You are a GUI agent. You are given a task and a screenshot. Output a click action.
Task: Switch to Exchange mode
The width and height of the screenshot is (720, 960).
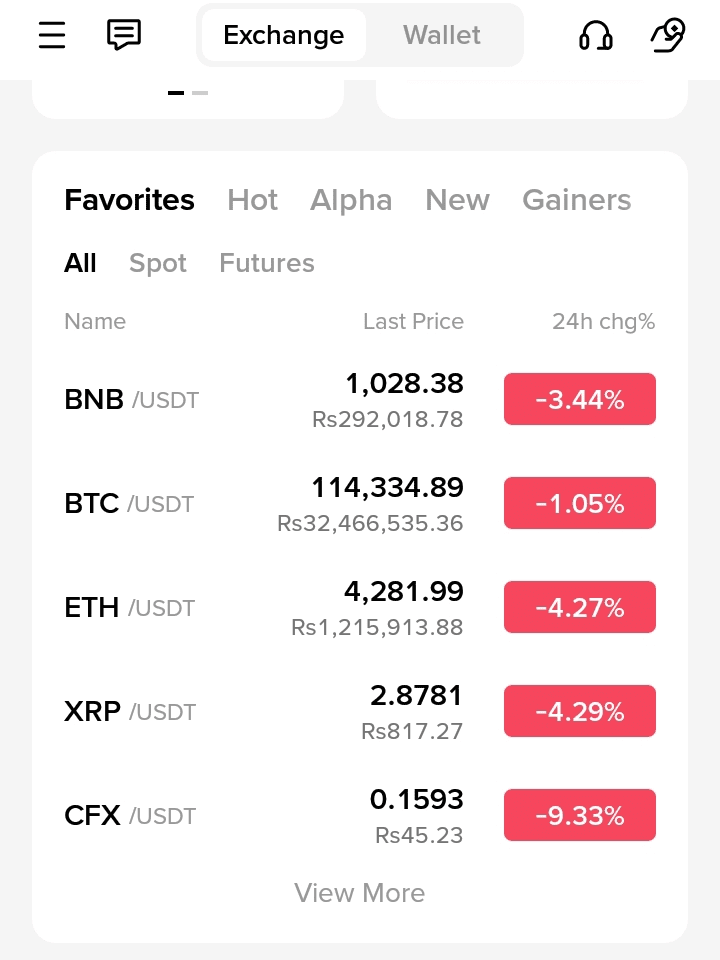click(x=283, y=35)
